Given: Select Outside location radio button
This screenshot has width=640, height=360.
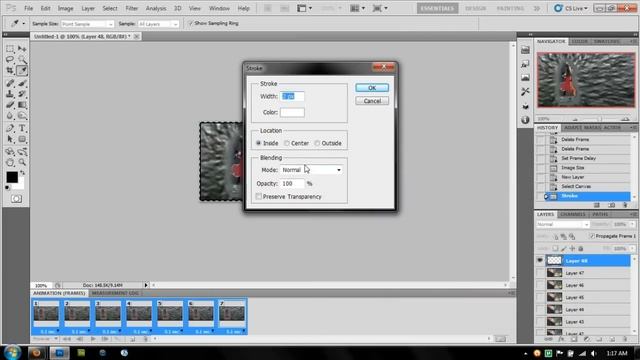Looking at the screenshot, I should coord(317,143).
